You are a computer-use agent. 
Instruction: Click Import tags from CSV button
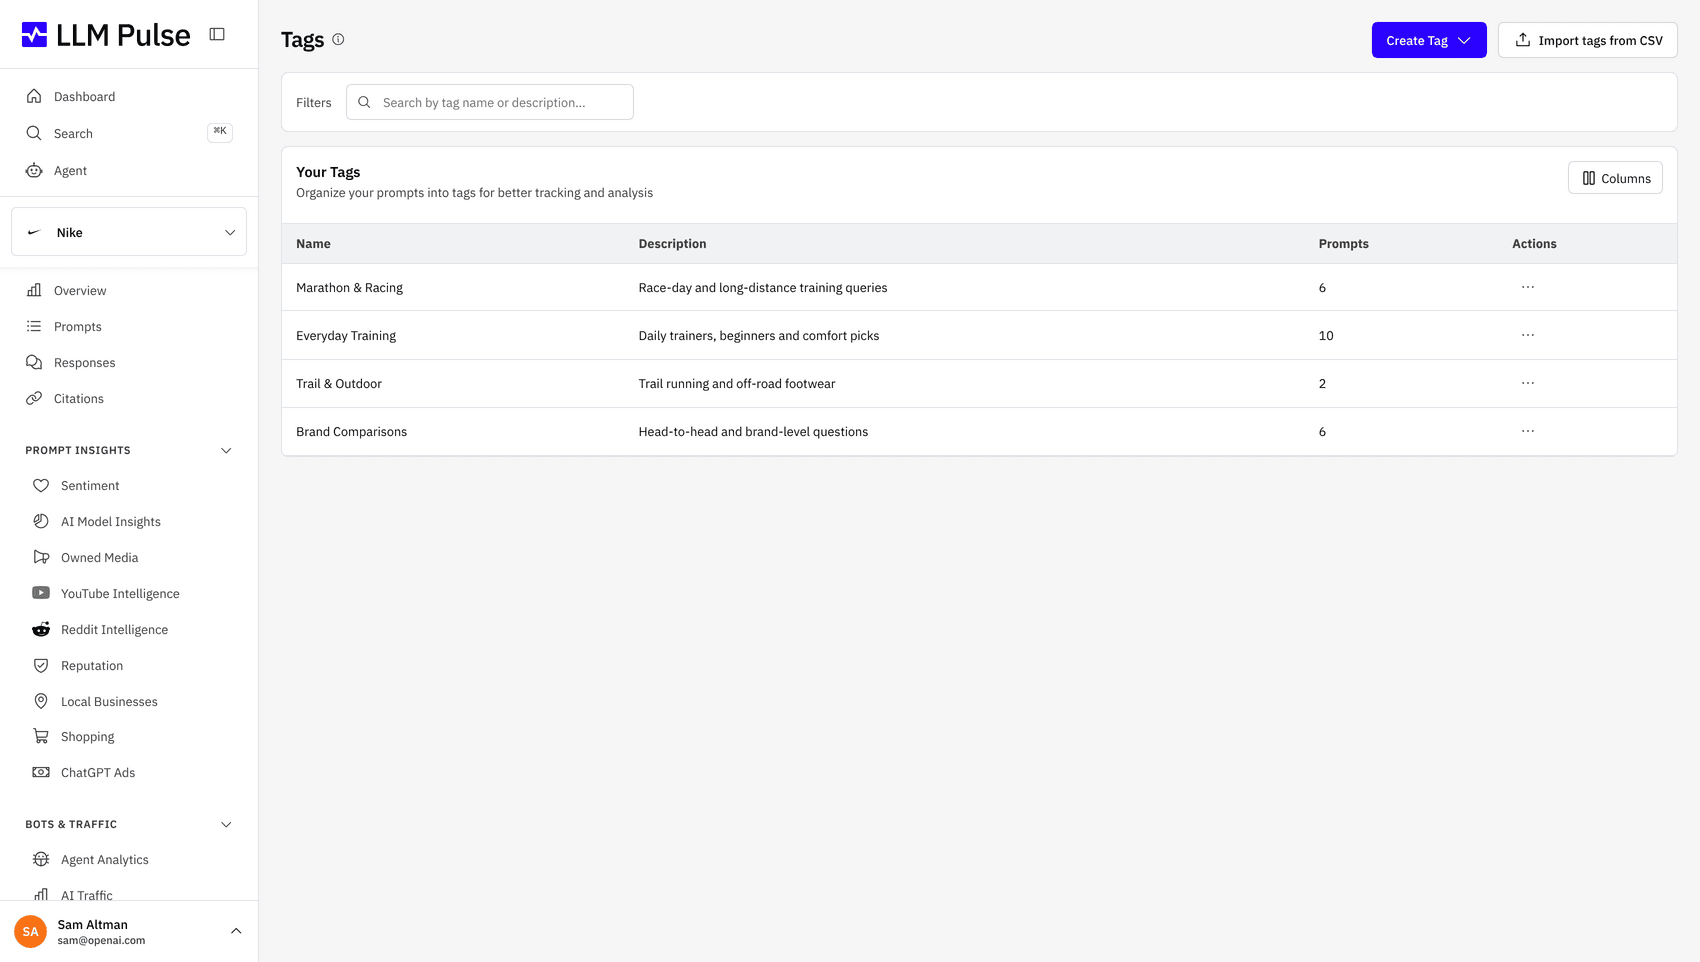click(x=1588, y=40)
